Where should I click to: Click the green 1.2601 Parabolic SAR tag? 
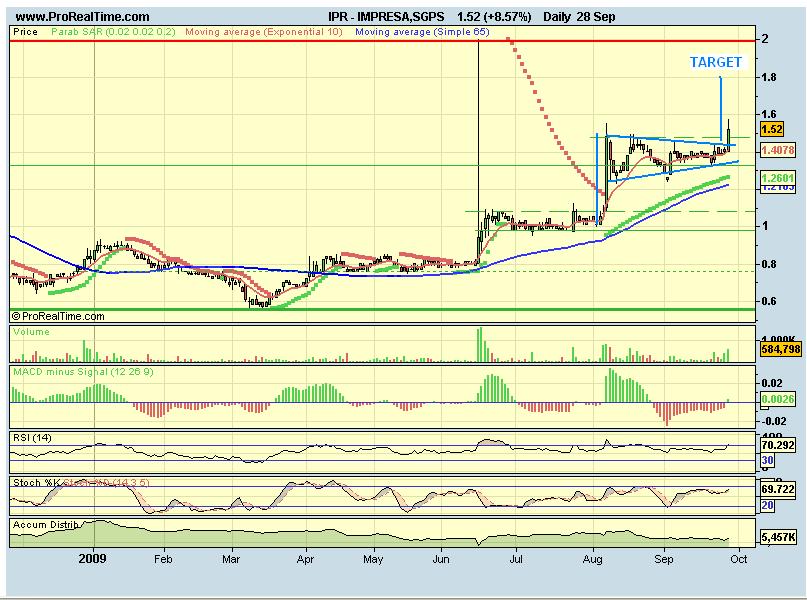point(778,178)
